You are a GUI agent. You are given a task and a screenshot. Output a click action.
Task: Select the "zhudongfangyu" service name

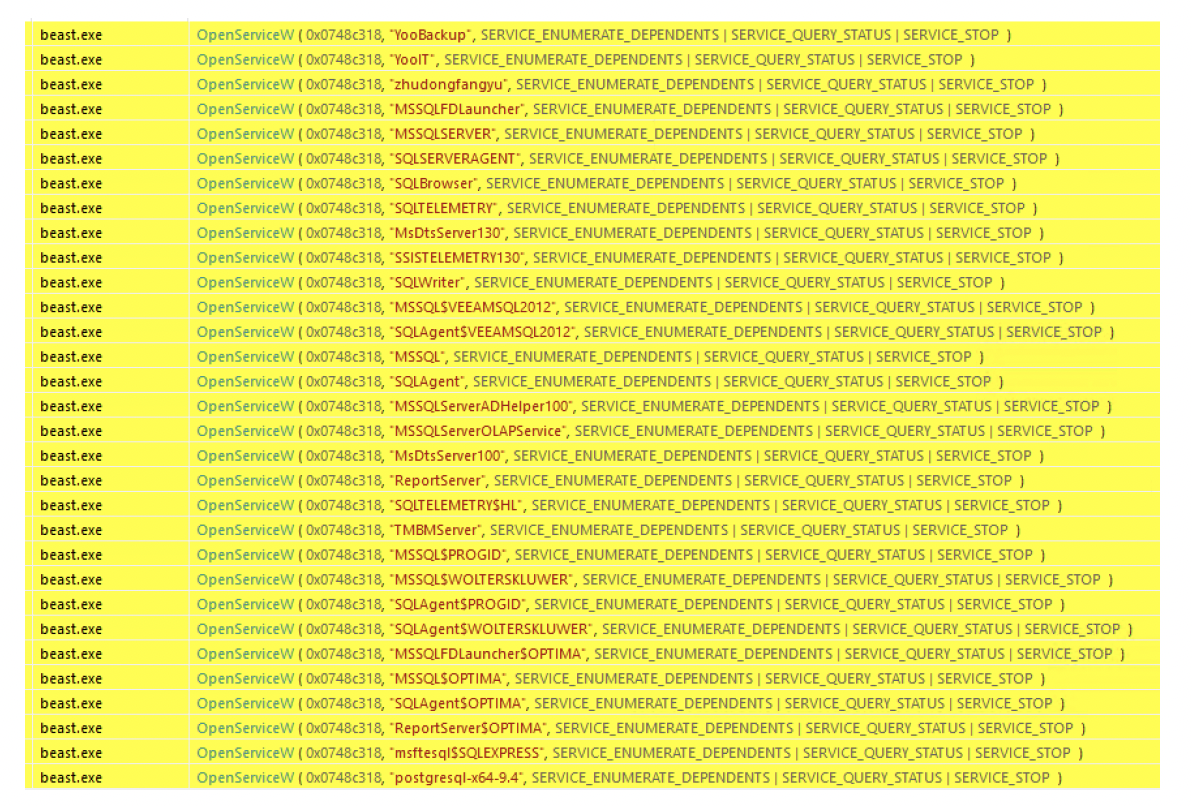pos(449,84)
